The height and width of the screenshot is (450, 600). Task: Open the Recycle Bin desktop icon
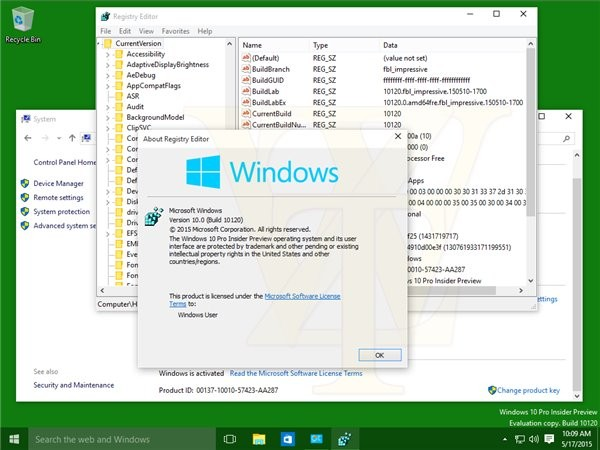(22, 20)
